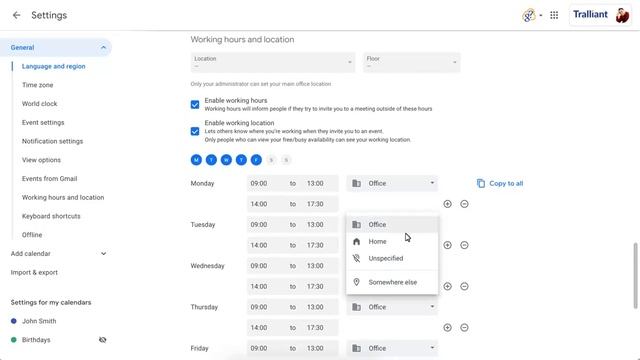The height and width of the screenshot is (360, 640).
Task: Edit Monday 13:00 end time
Action: 315,183
